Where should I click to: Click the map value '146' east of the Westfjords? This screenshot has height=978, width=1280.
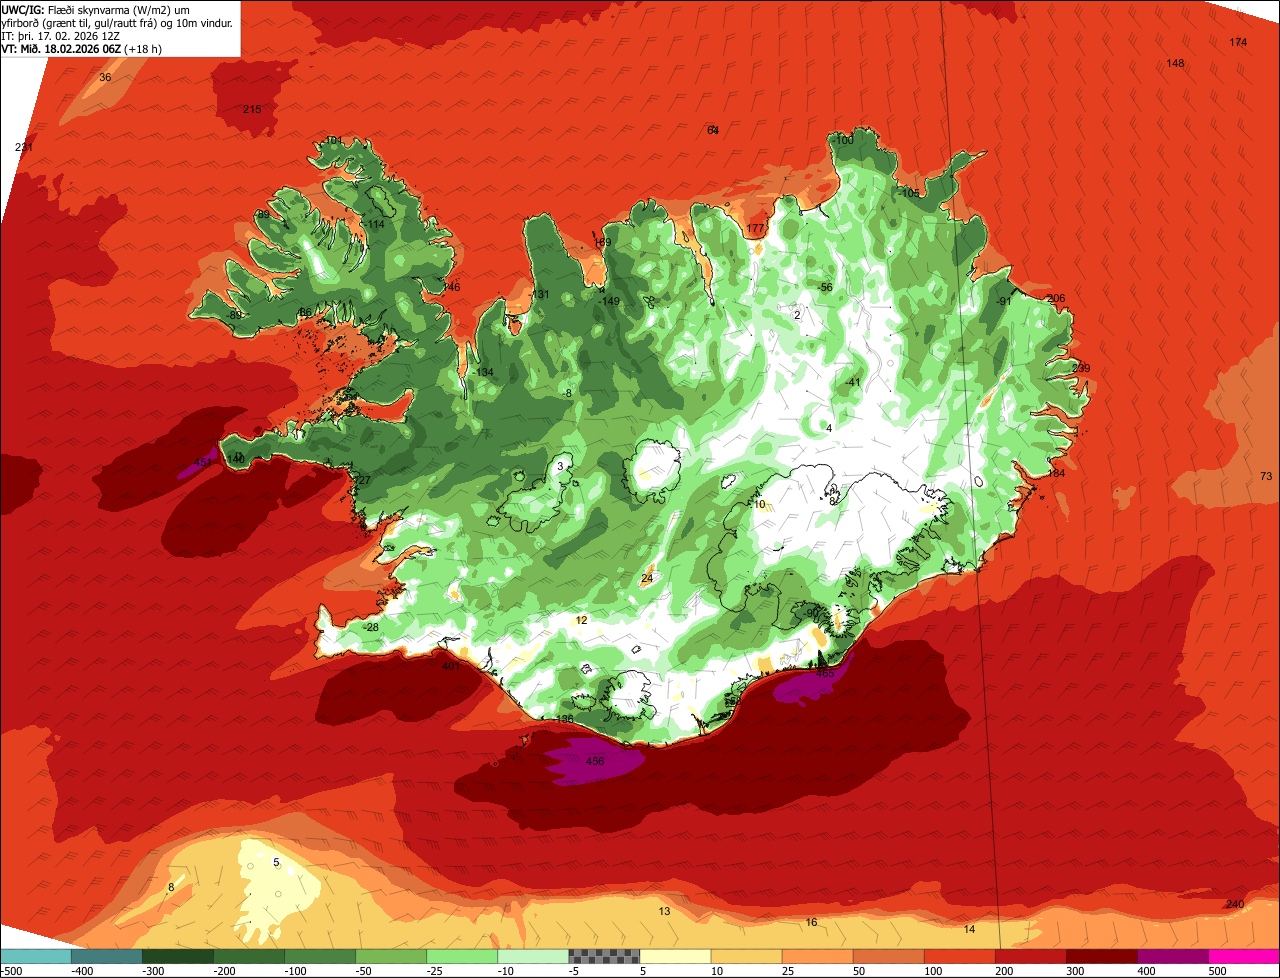coord(451,287)
